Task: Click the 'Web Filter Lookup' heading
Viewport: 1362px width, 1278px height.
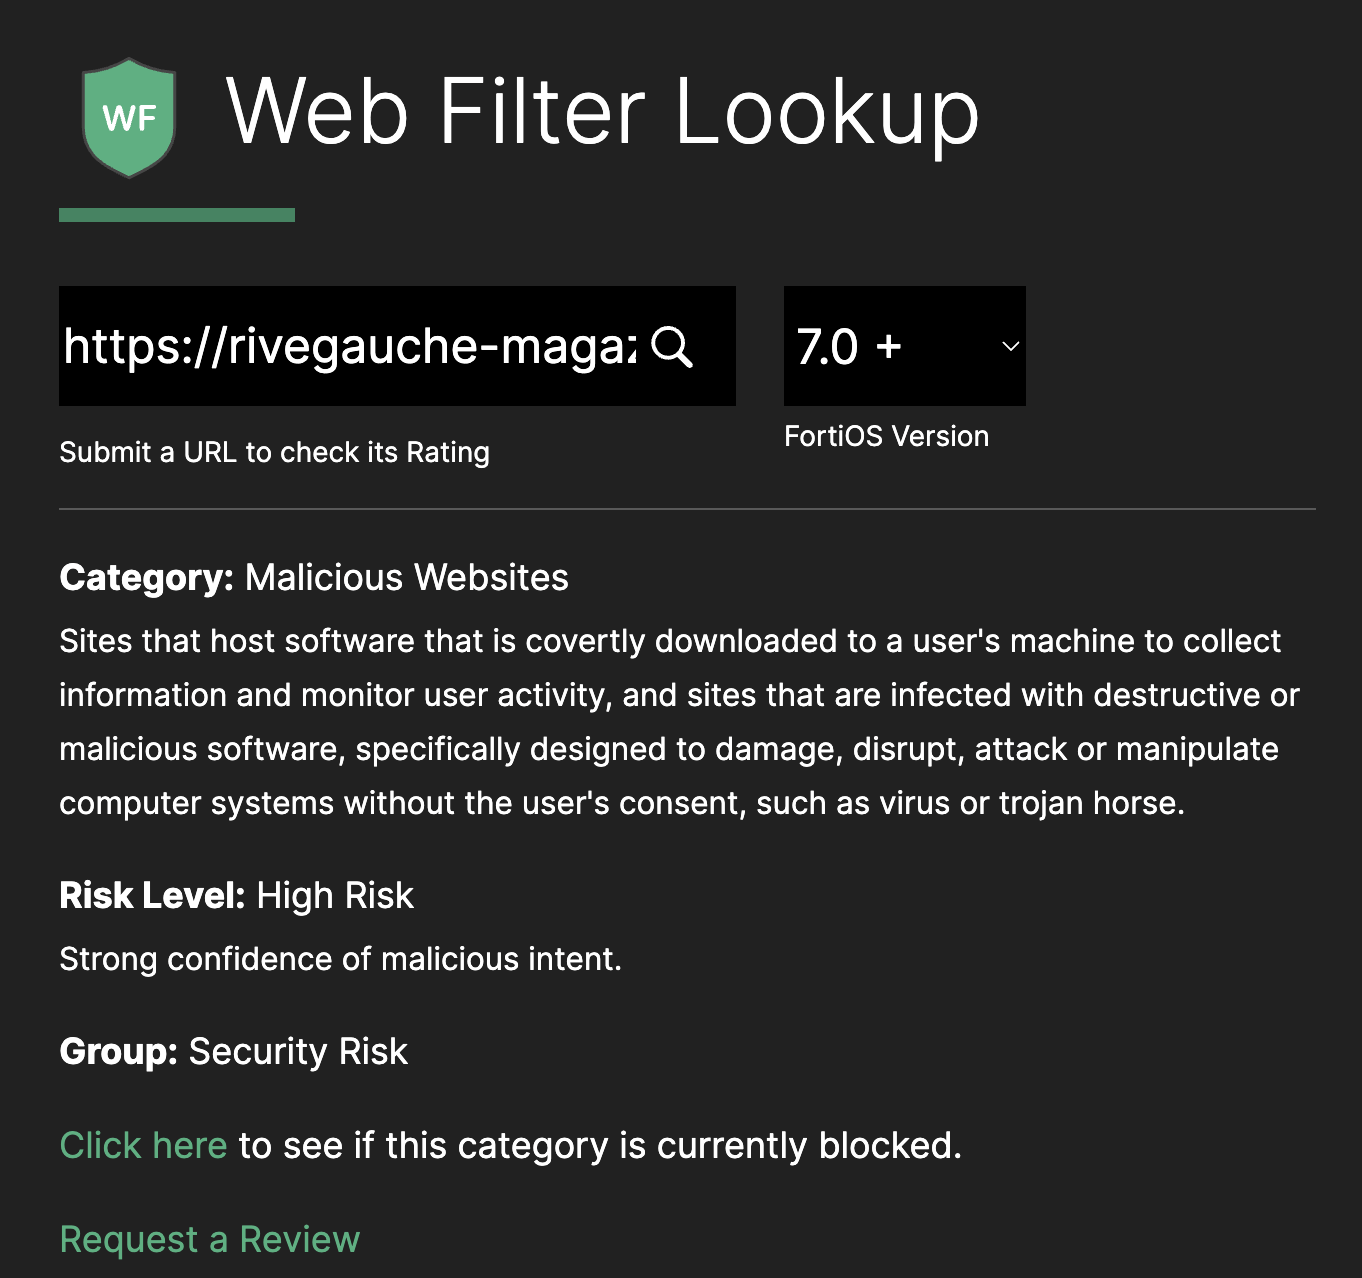Action: coord(602,111)
